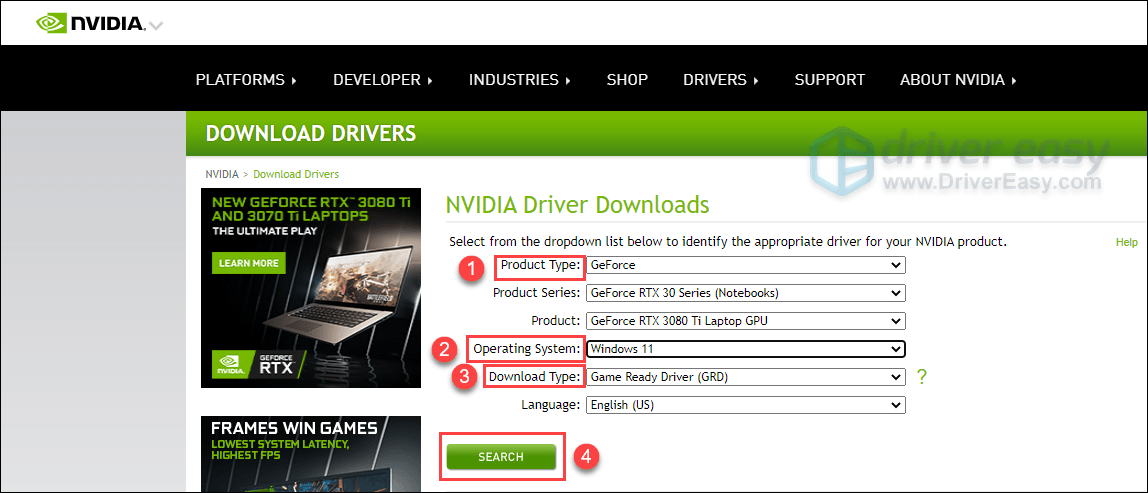Click the Help link on the right
This screenshot has height=493, width=1148.
point(1126,242)
